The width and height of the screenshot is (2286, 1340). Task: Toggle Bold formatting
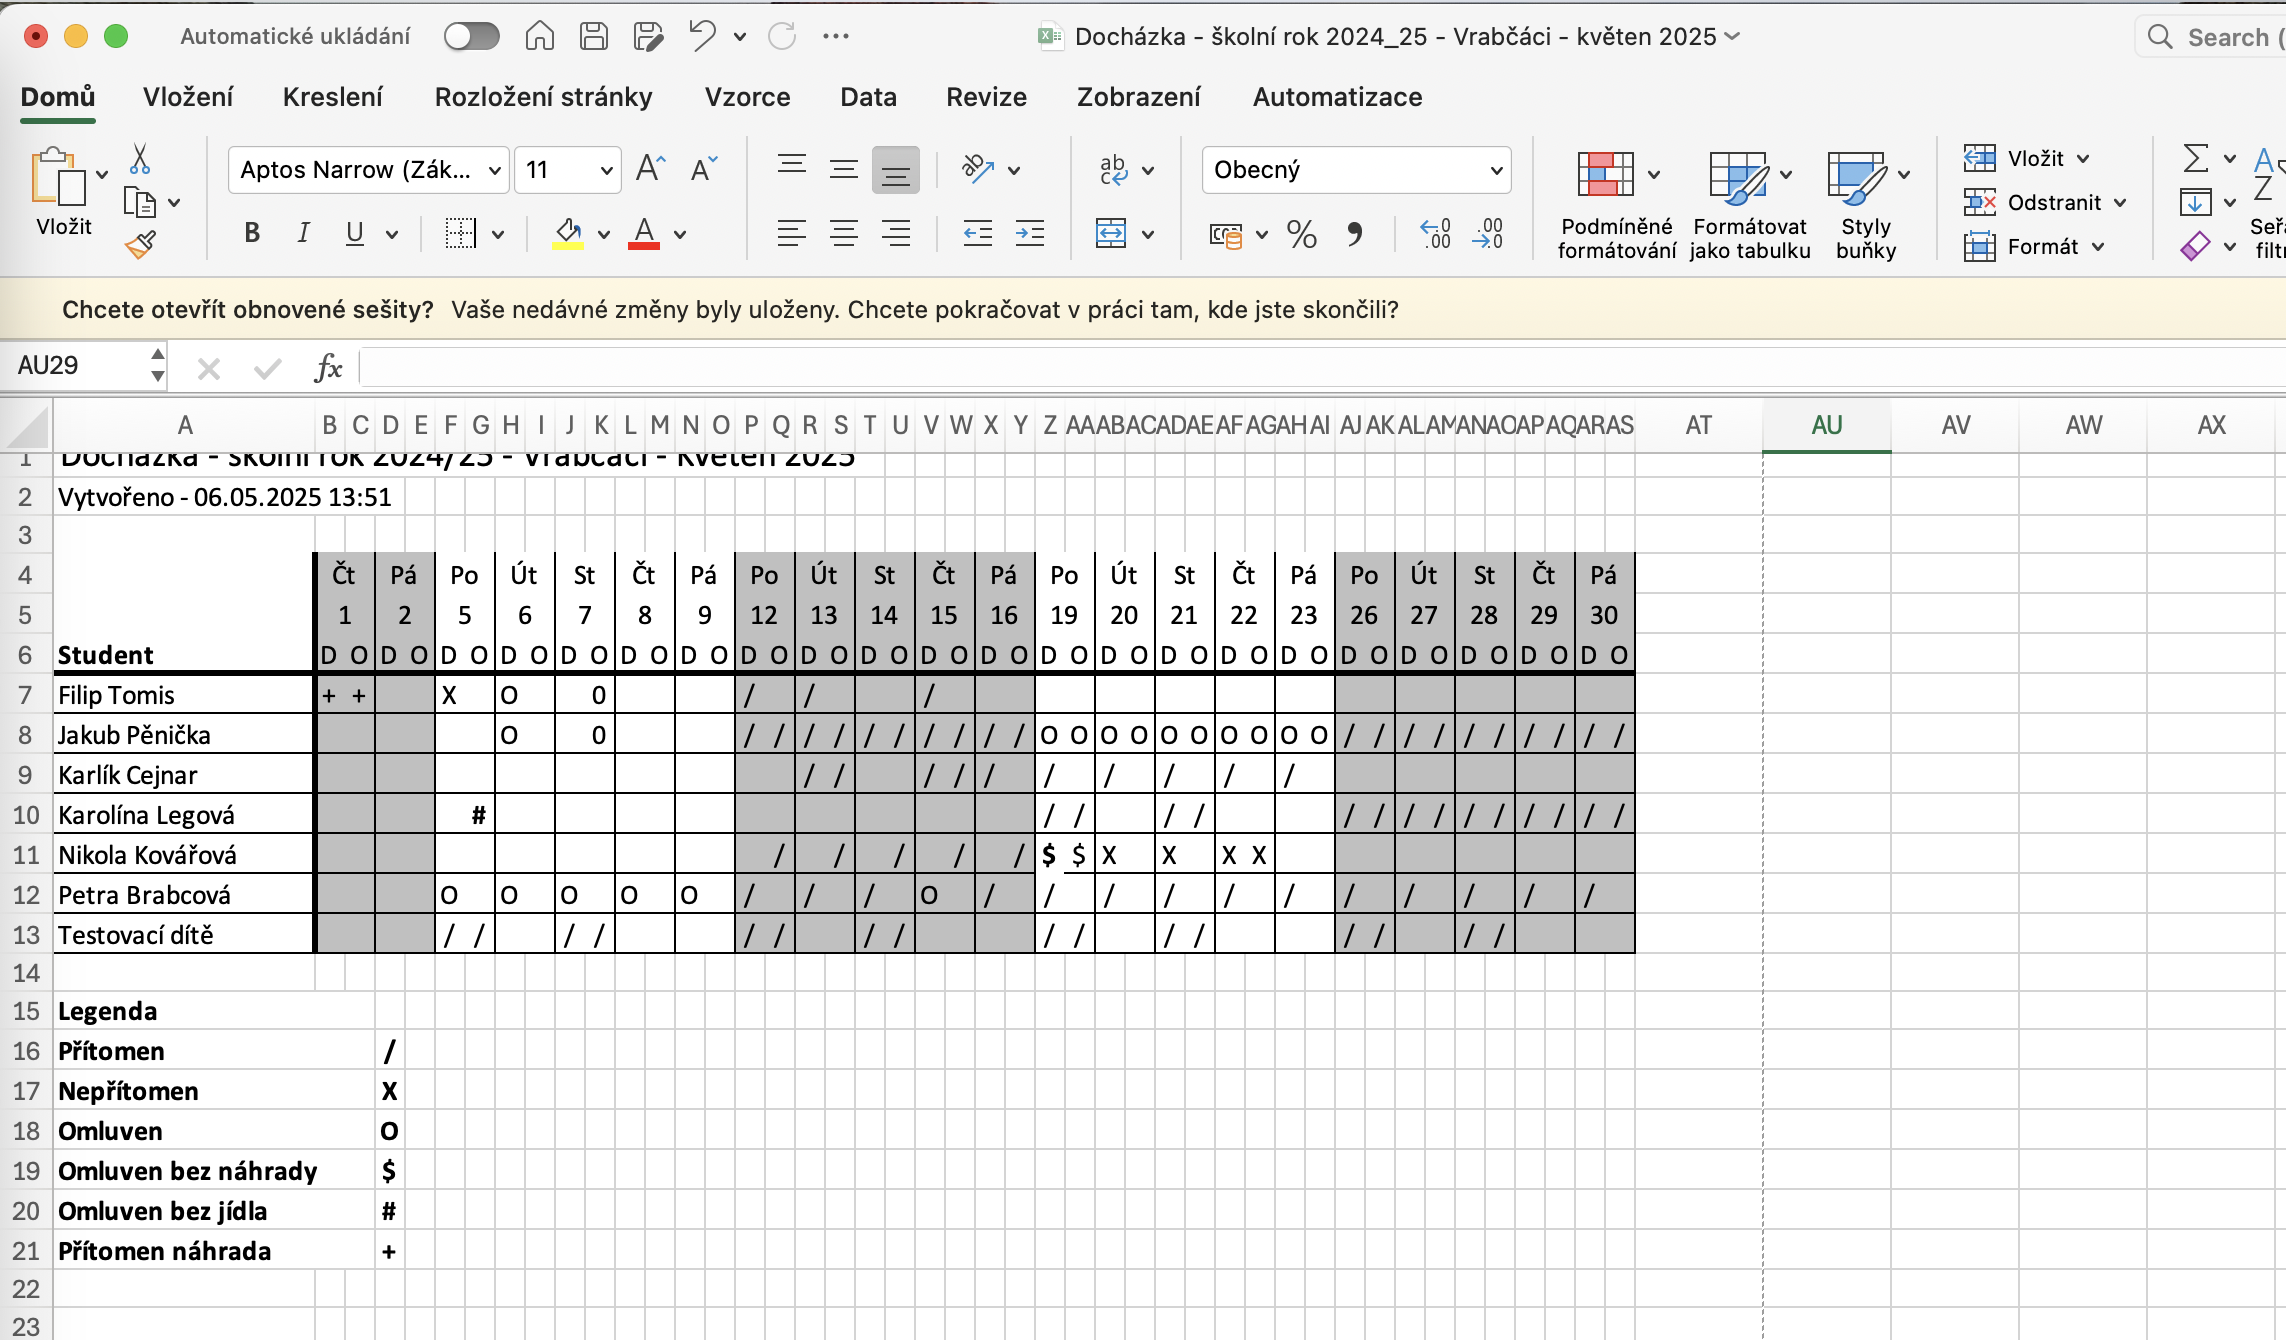click(x=252, y=234)
